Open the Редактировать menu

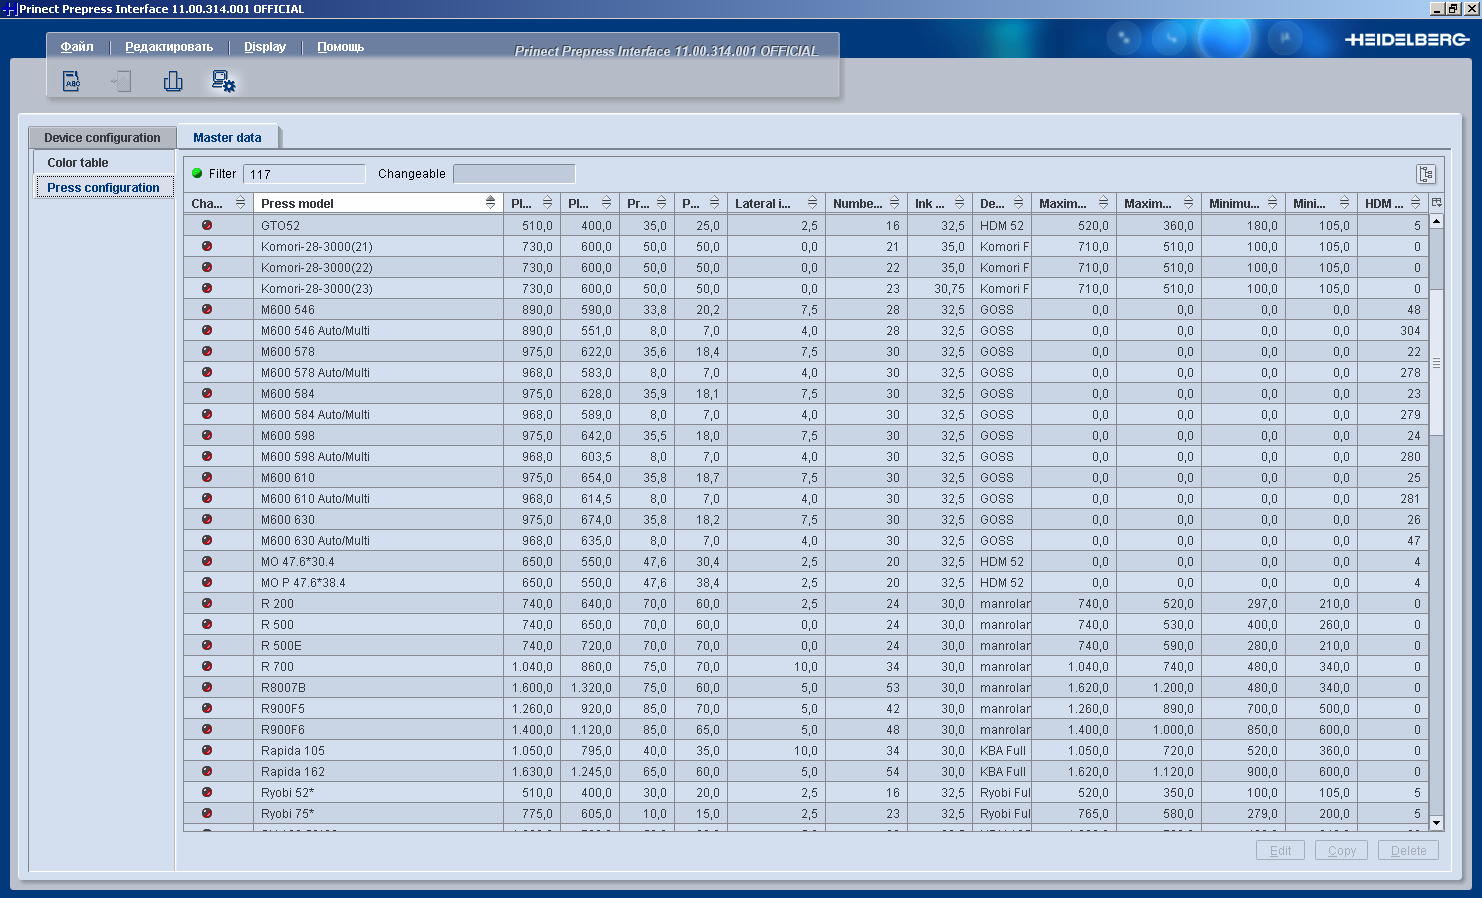pos(169,47)
